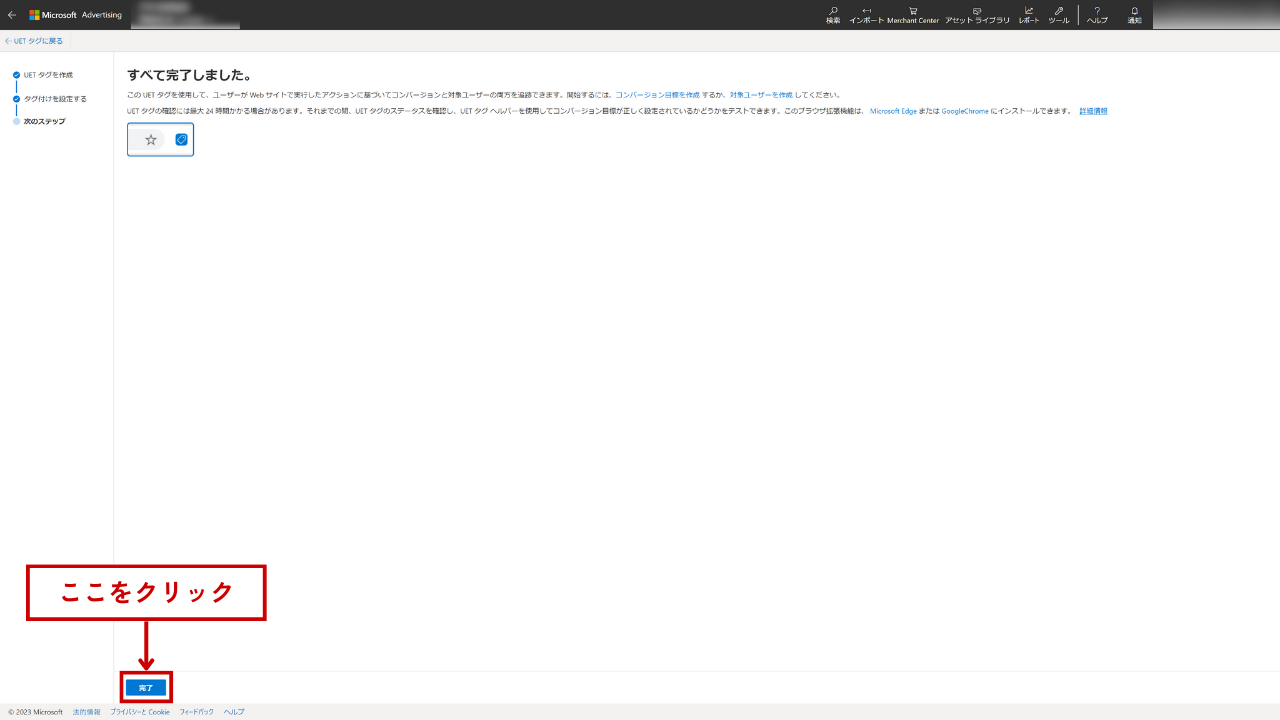Open the プライバシーと Cookie footer link
The height and width of the screenshot is (720, 1280).
click(x=140, y=712)
